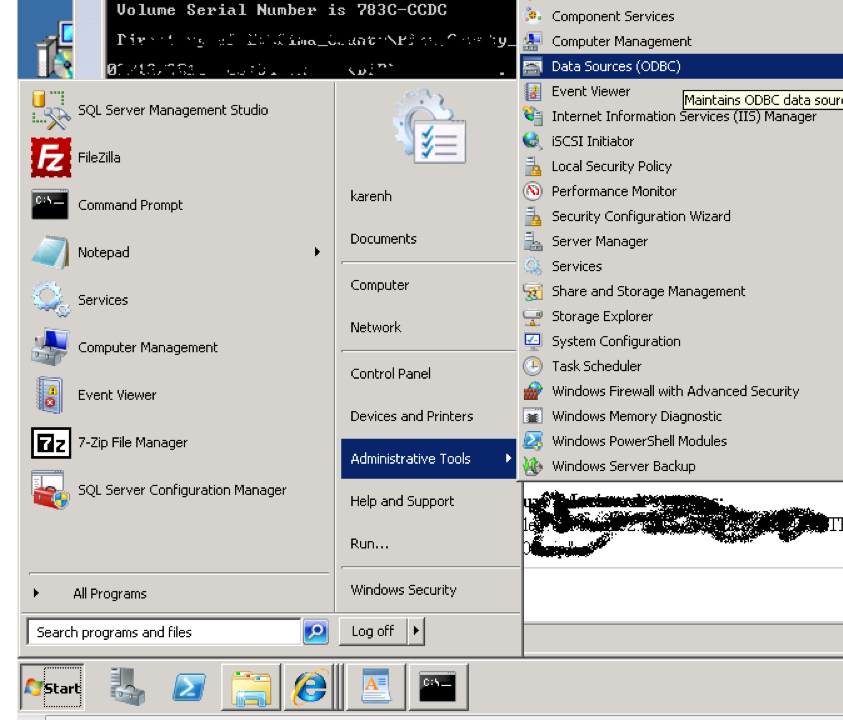This screenshot has height=720, width=843.
Task: Click Local Security Policy icon
Action: pyautogui.click(x=533, y=166)
